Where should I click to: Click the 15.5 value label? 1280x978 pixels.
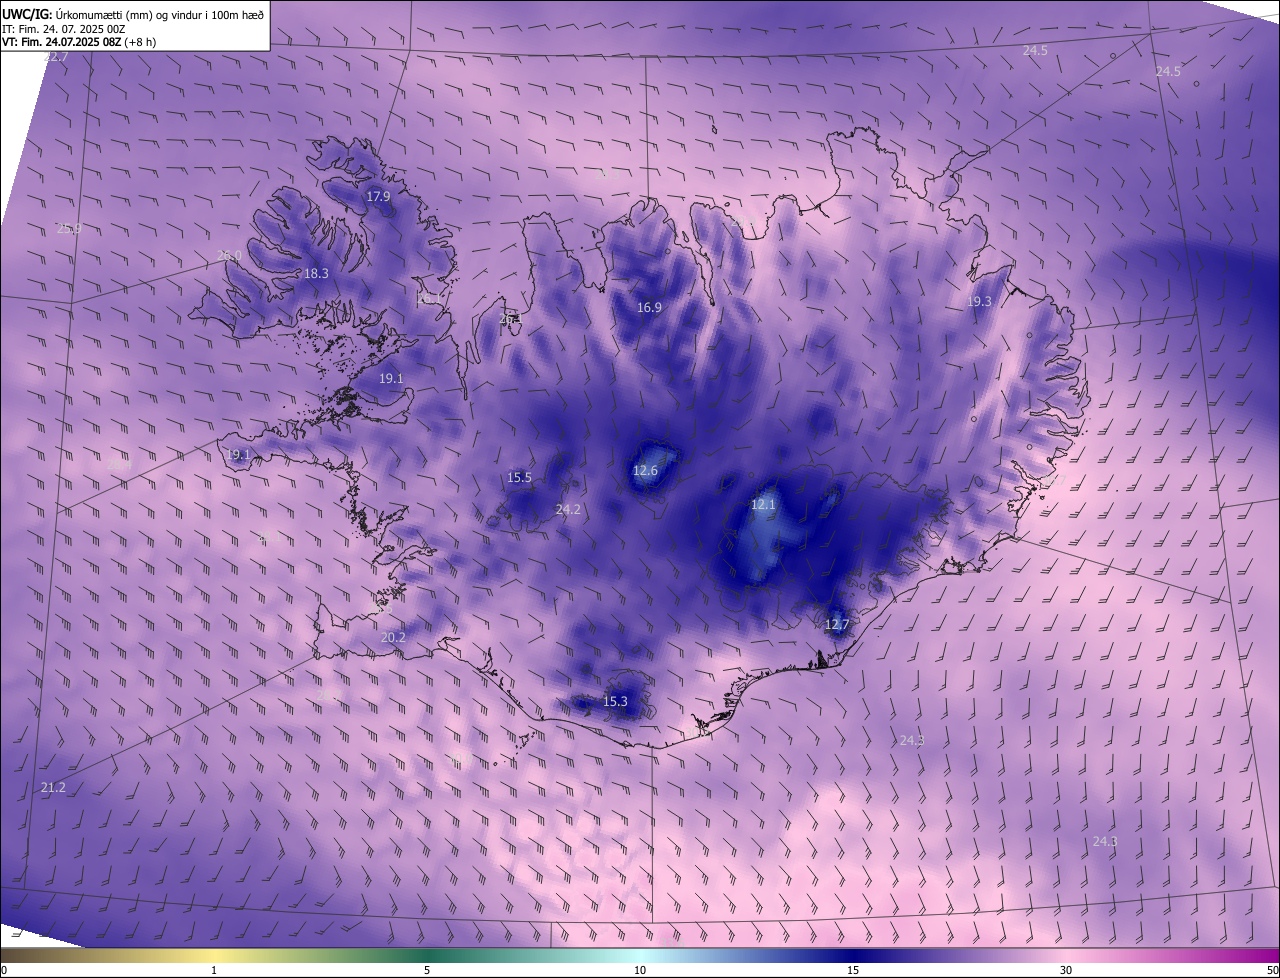coord(519,477)
